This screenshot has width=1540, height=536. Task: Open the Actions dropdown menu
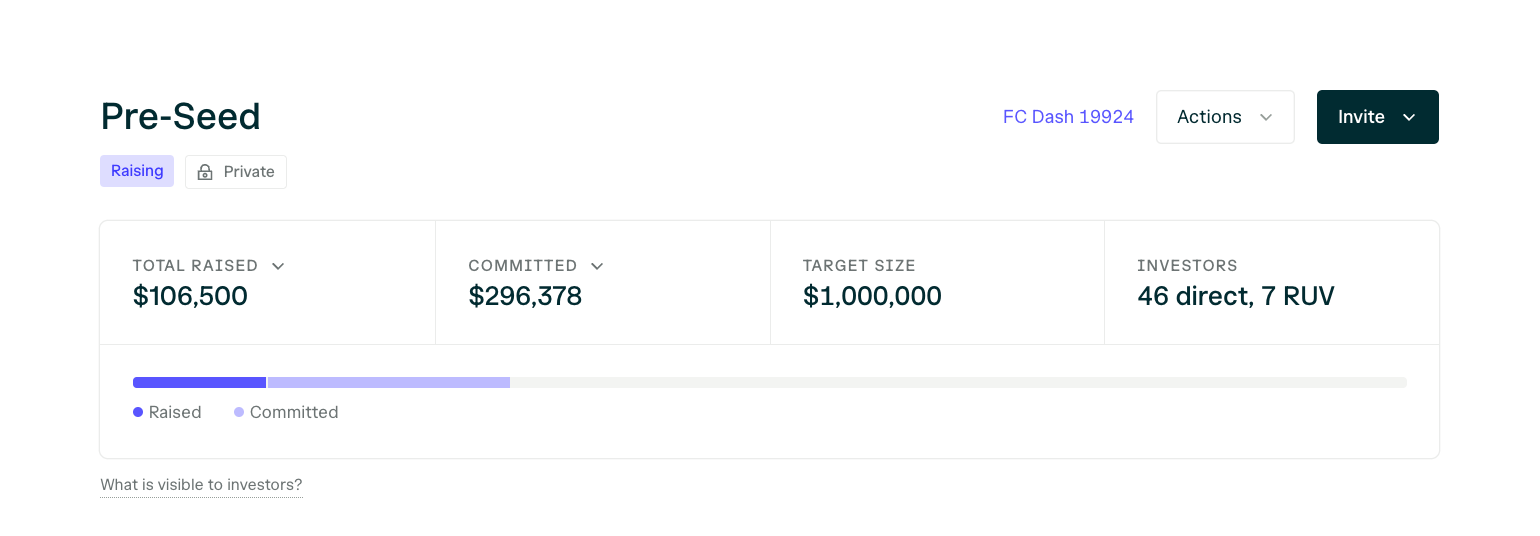pos(1225,117)
